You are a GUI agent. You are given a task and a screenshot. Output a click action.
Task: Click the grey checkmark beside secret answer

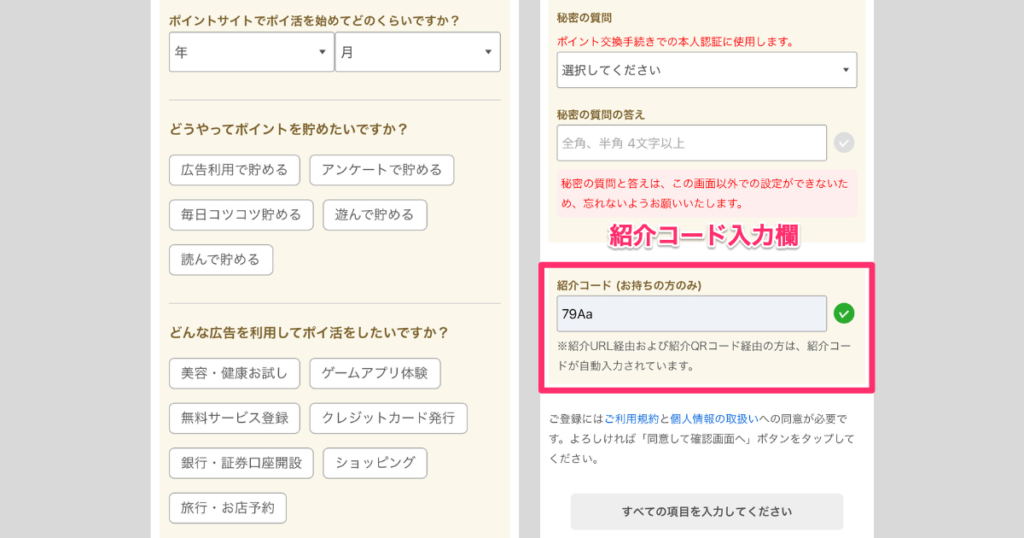pos(844,142)
